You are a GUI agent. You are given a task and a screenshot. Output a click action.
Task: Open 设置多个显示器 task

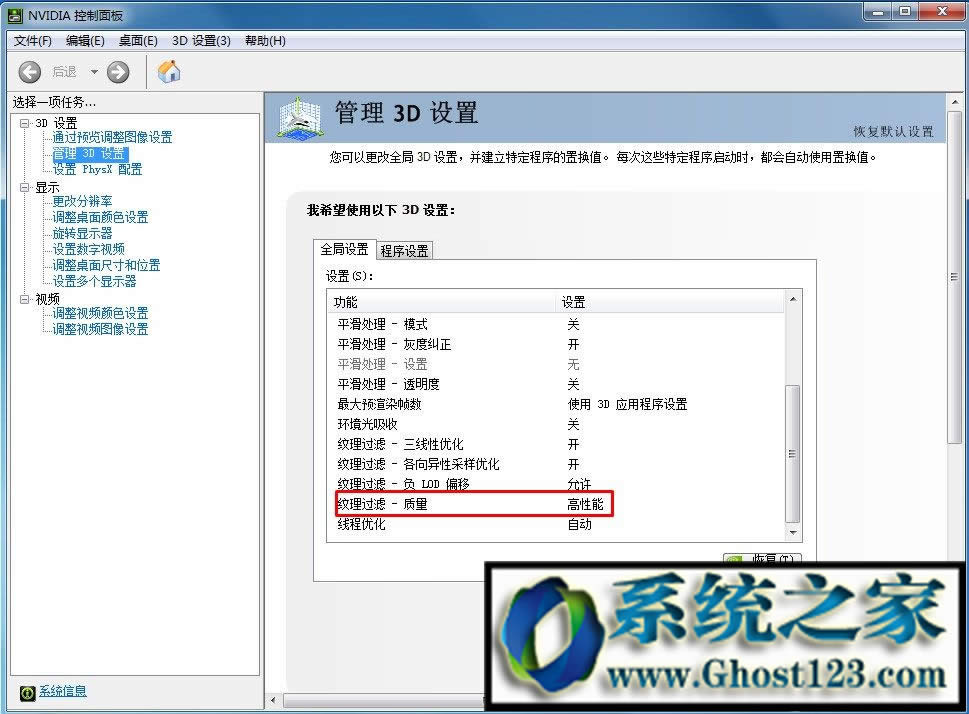[x=94, y=281]
